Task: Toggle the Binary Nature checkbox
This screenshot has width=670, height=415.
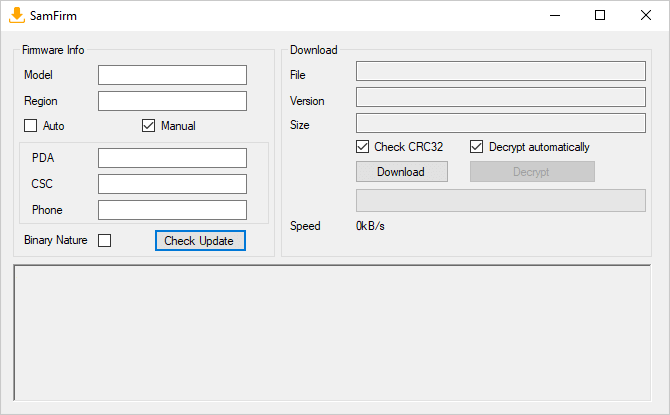Action: pos(104,240)
